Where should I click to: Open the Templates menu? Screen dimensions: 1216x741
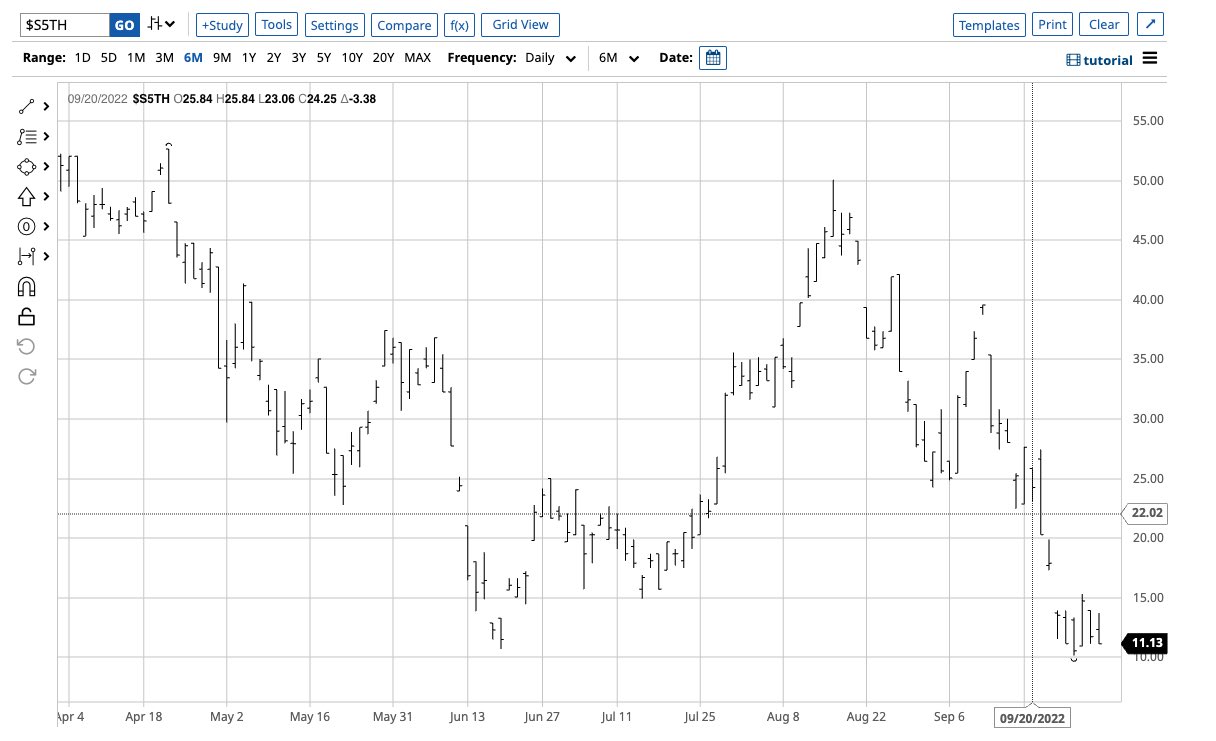click(x=989, y=25)
